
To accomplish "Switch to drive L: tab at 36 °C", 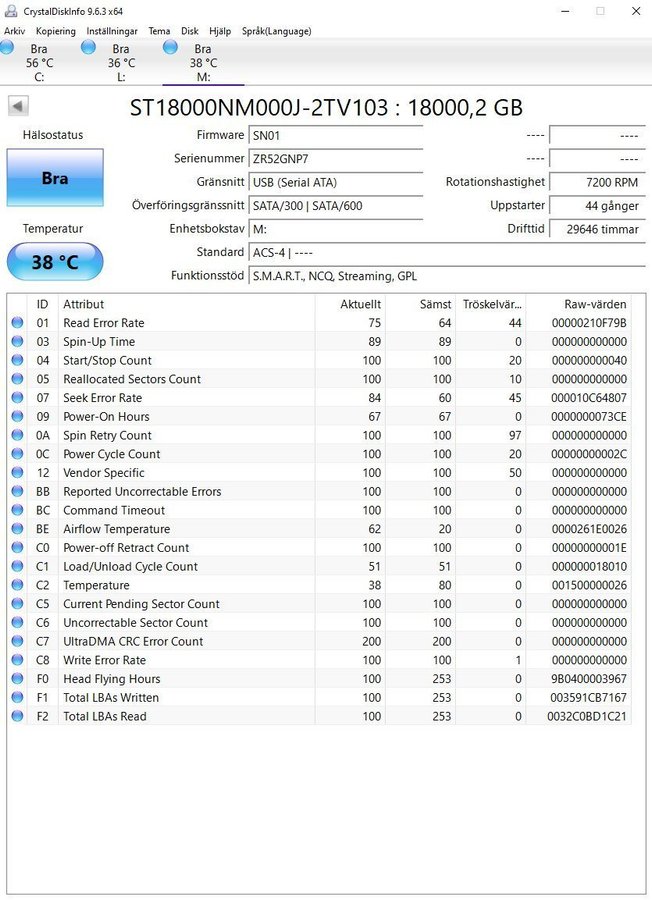I will click(121, 63).
